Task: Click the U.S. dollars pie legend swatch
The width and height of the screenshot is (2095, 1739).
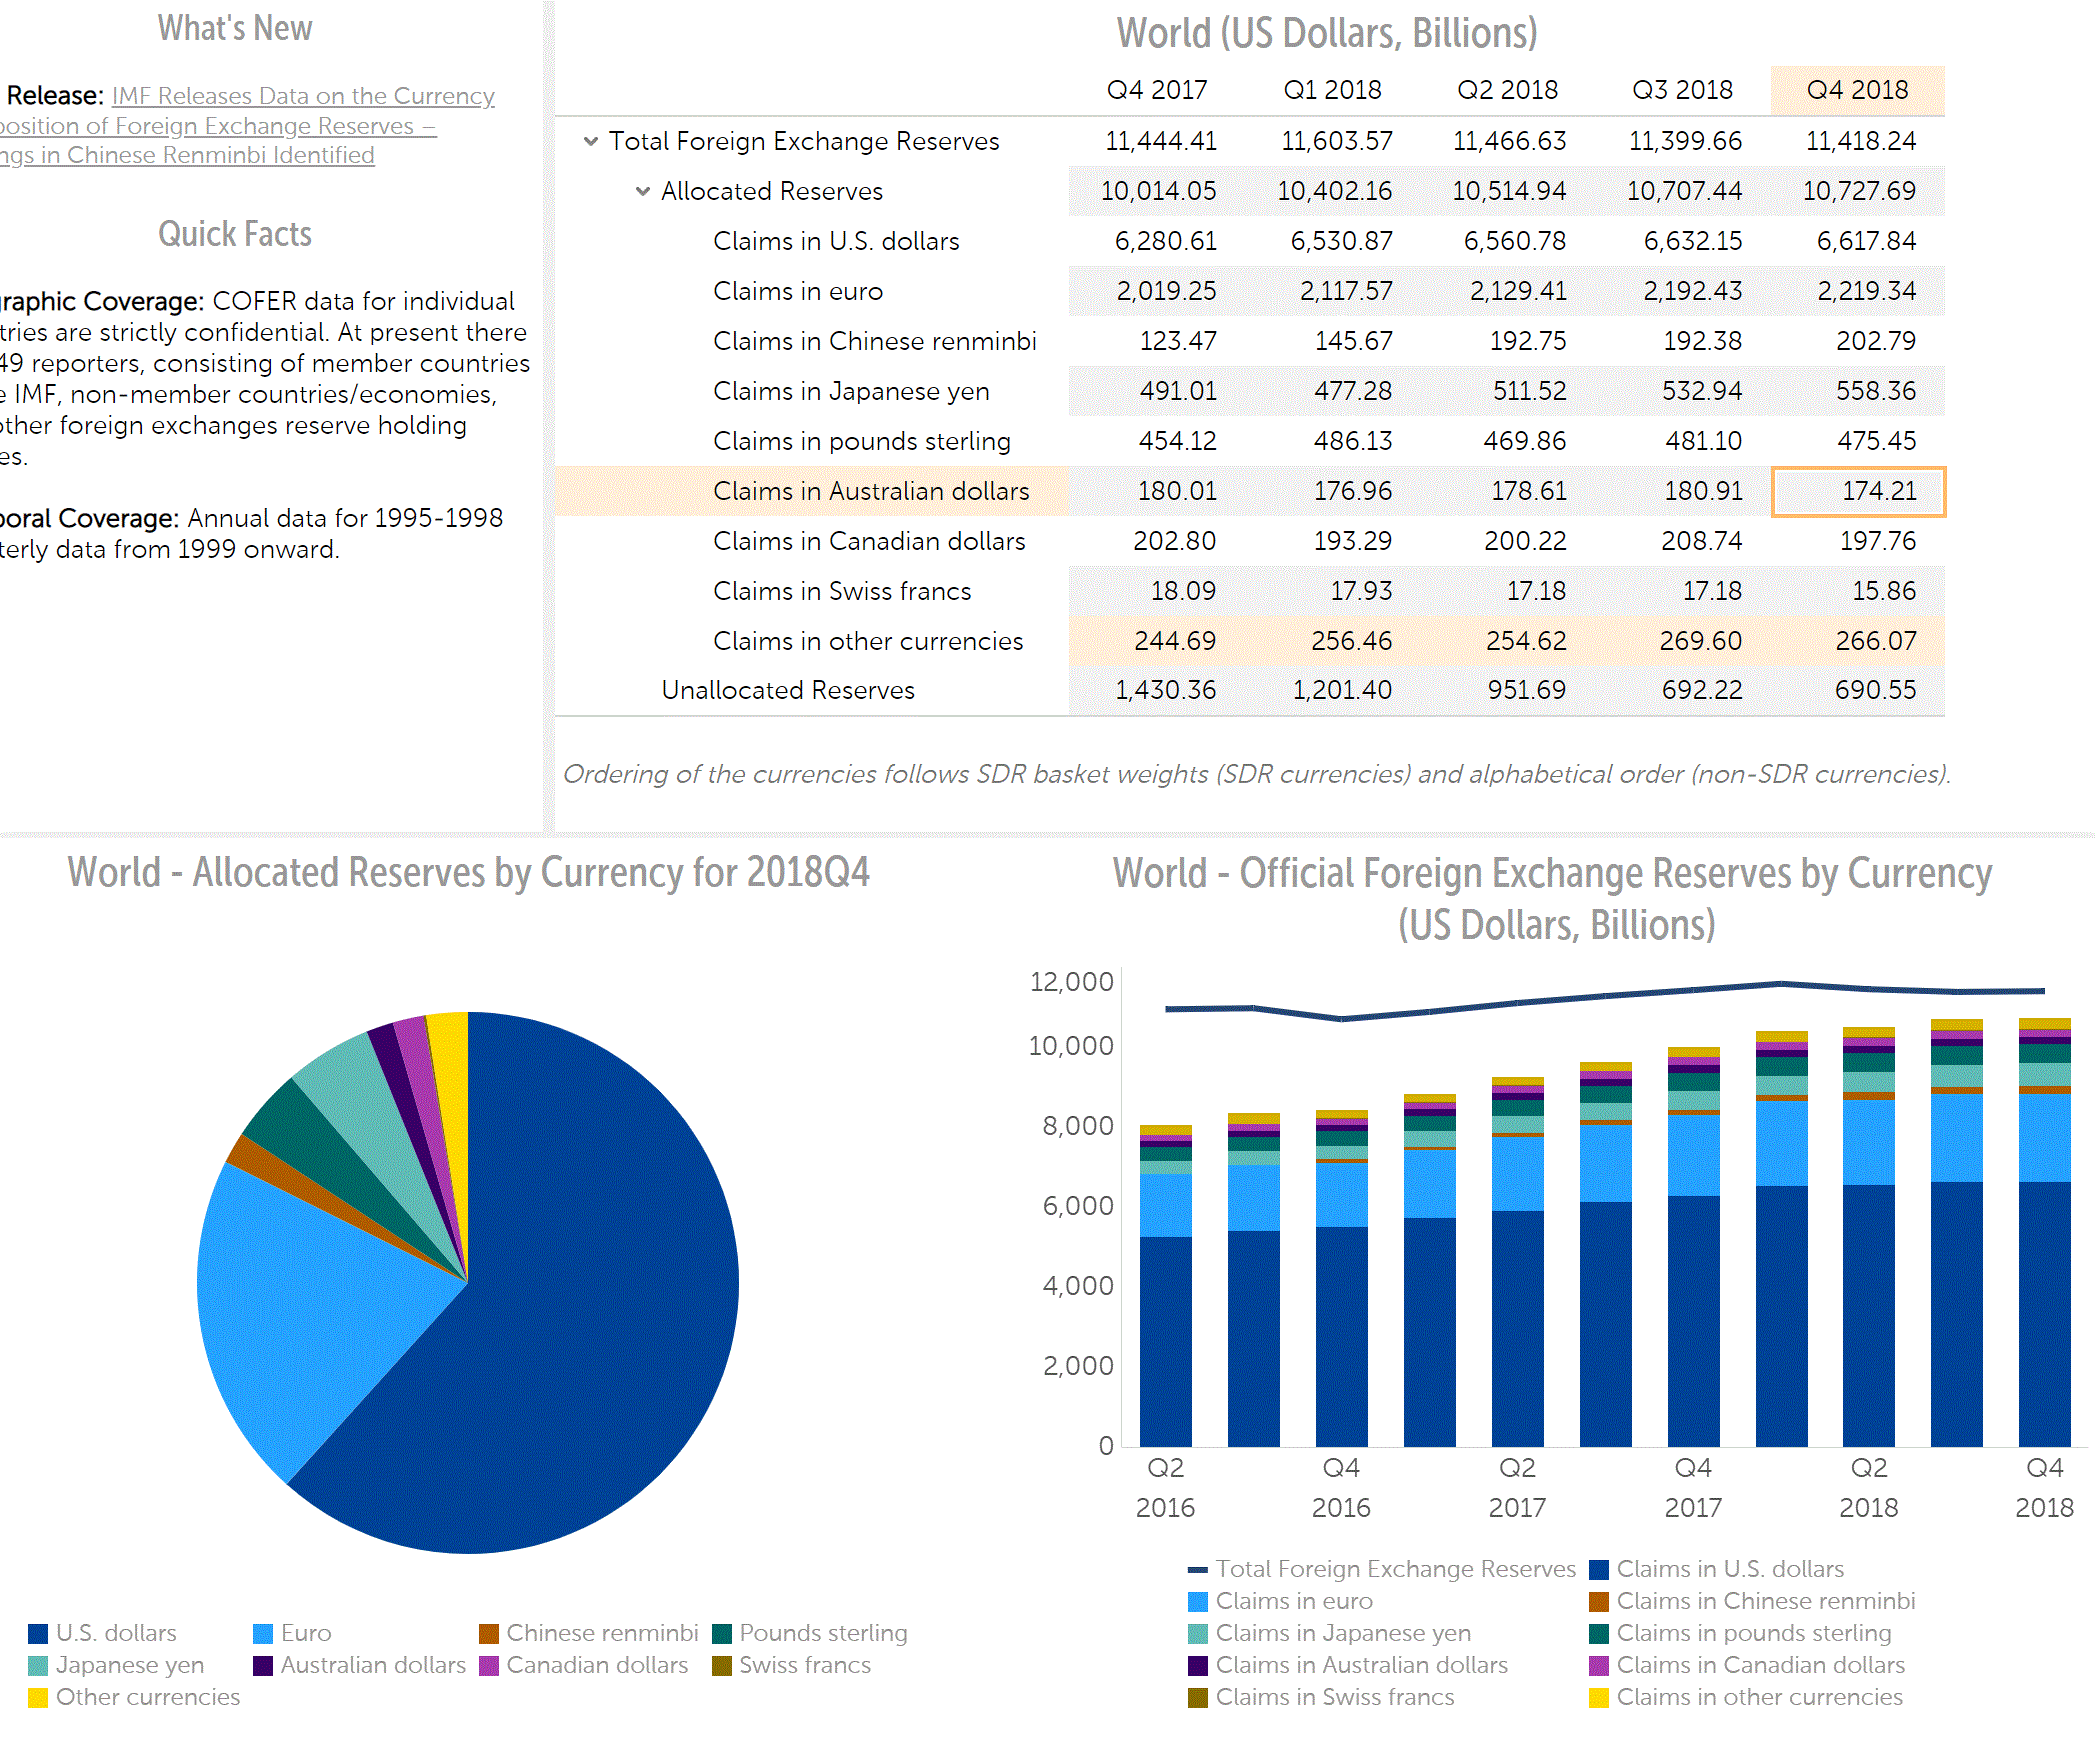Action: pyautogui.click(x=38, y=1634)
